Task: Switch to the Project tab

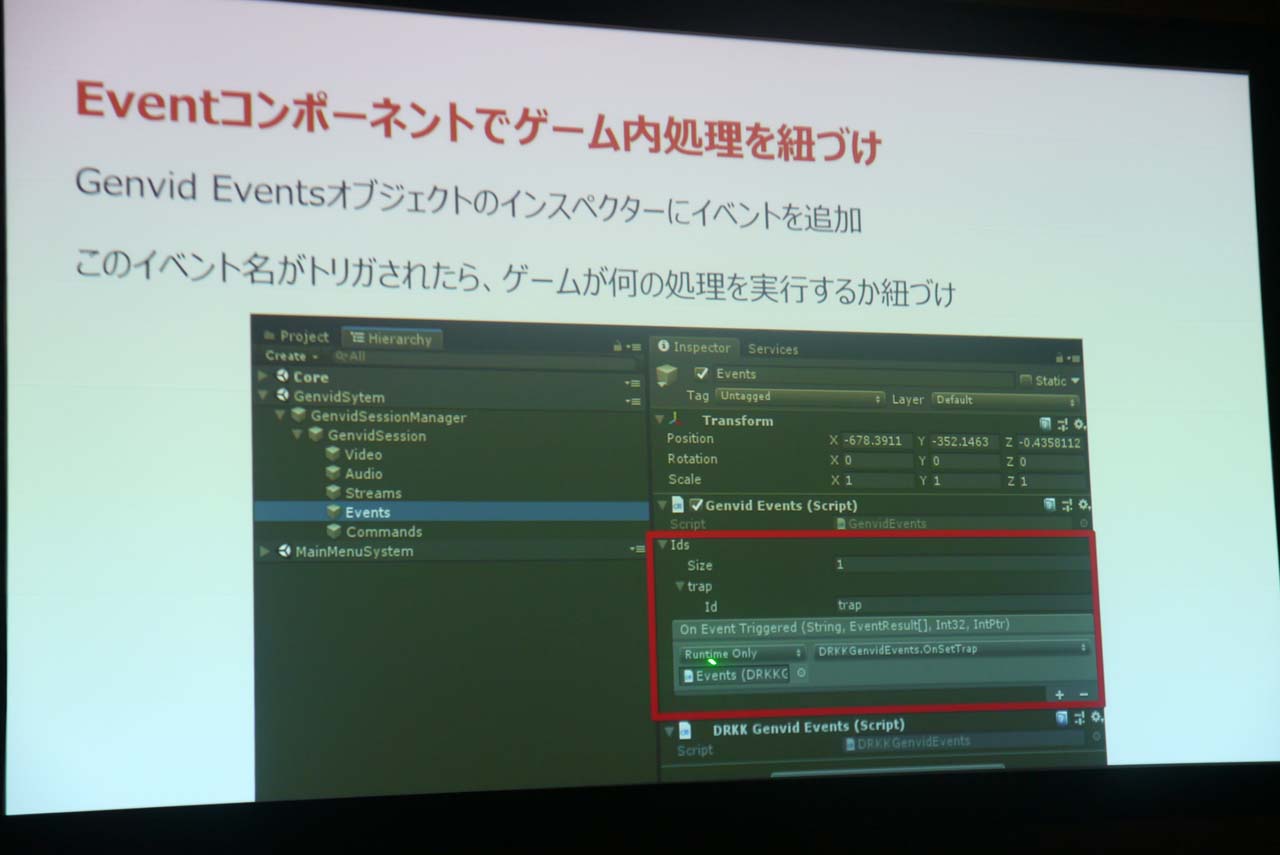Action: tap(297, 336)
